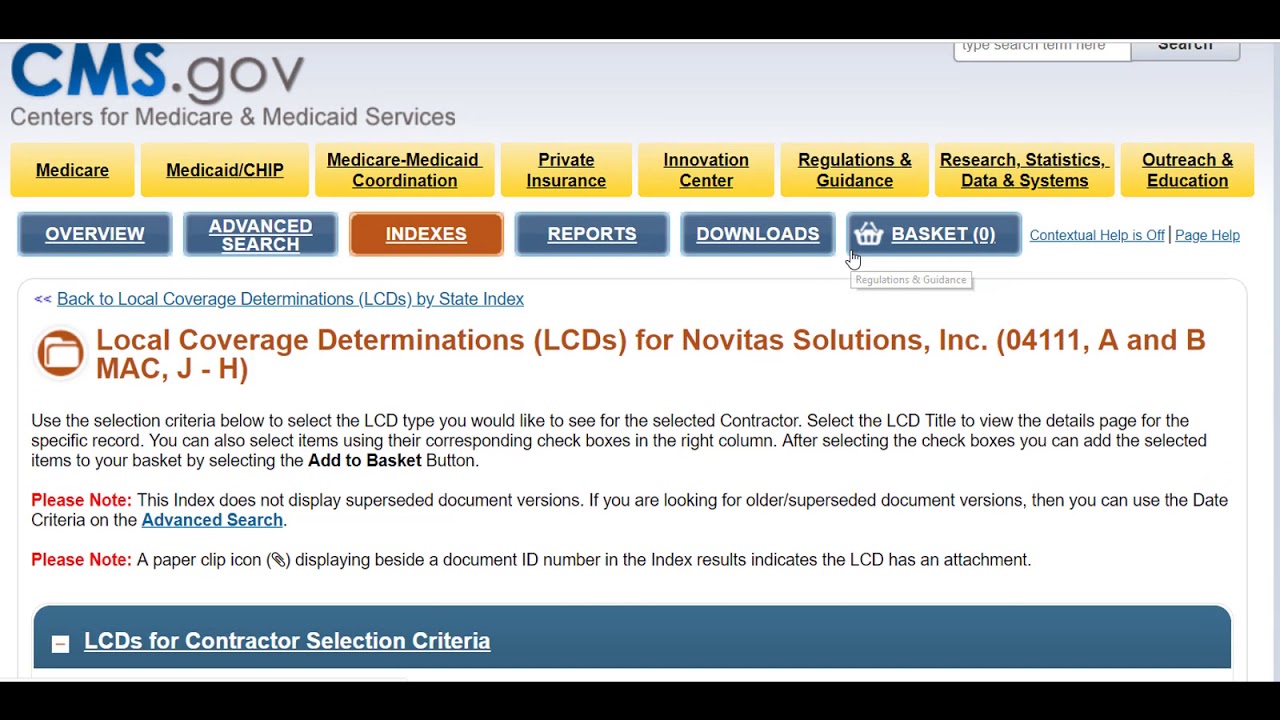Open the Page Help link
The width and height of the screenshot is (1280, 720).
(x=1207, y=235)
